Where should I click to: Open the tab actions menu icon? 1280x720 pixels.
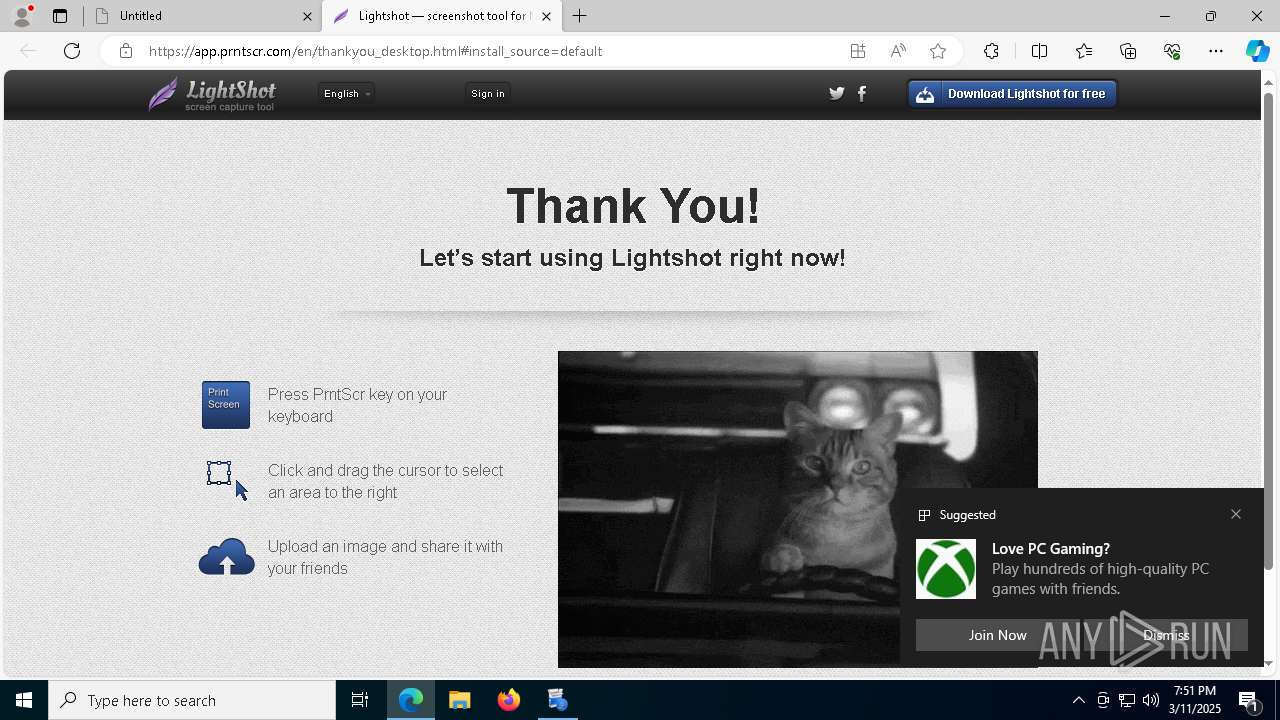pos(60,16)
